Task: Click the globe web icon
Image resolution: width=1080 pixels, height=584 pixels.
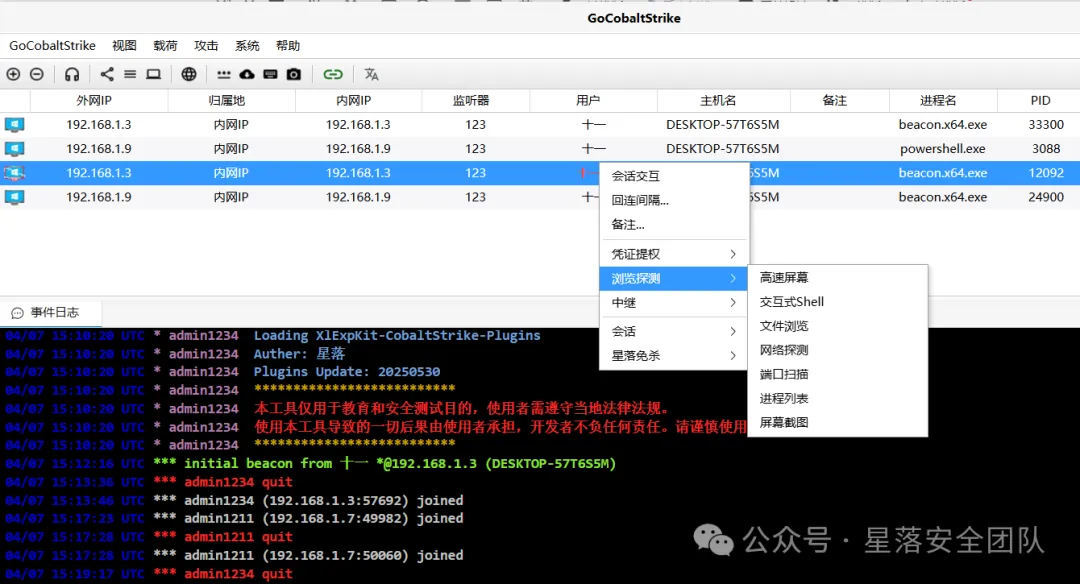Action: [189, 74]
